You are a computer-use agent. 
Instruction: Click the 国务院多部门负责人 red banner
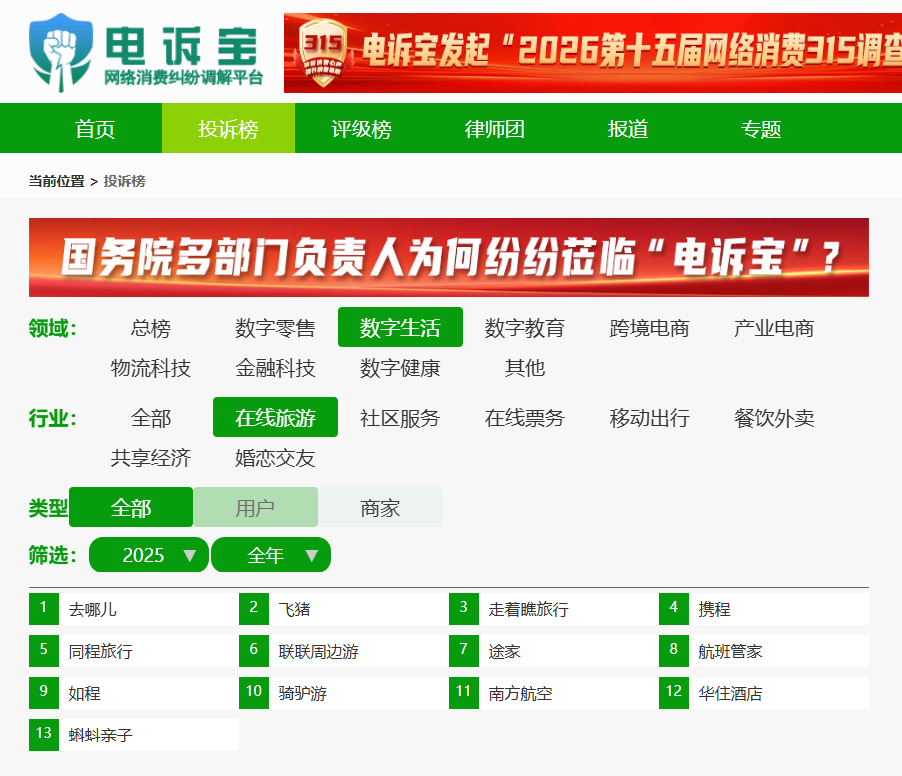[448, 257]
